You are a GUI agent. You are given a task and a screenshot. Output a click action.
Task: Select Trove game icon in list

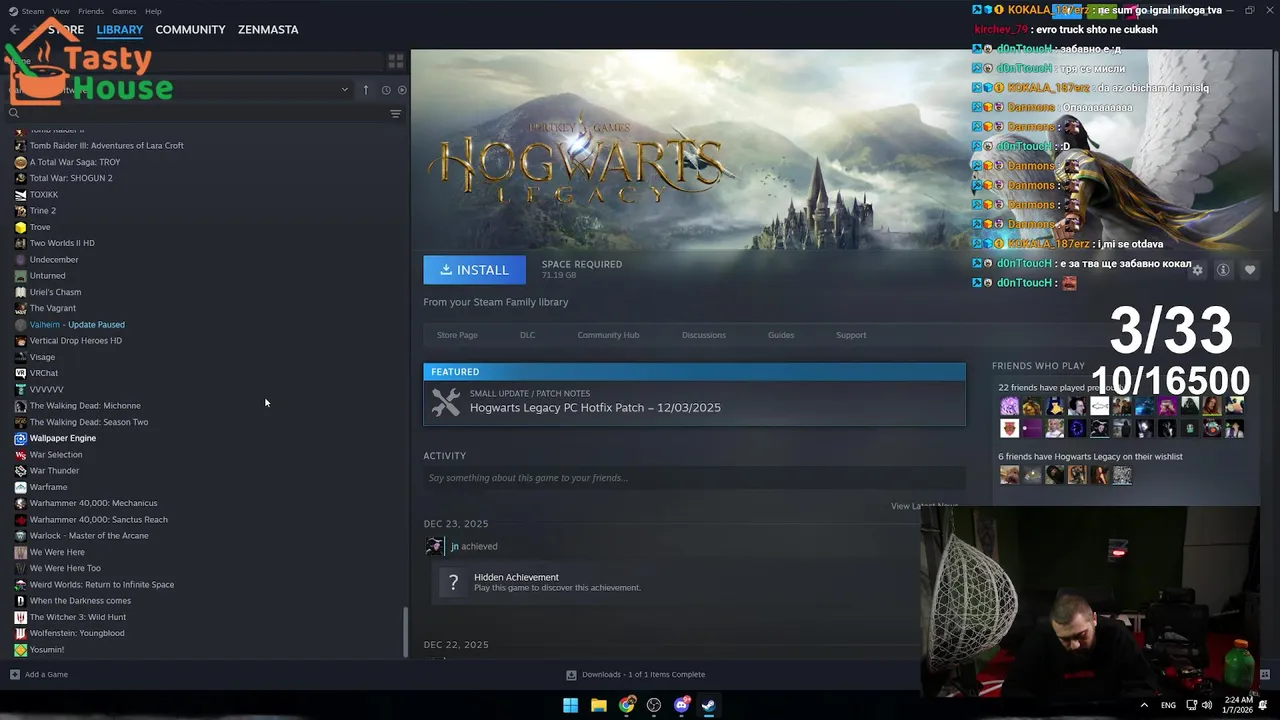[20, 227]
